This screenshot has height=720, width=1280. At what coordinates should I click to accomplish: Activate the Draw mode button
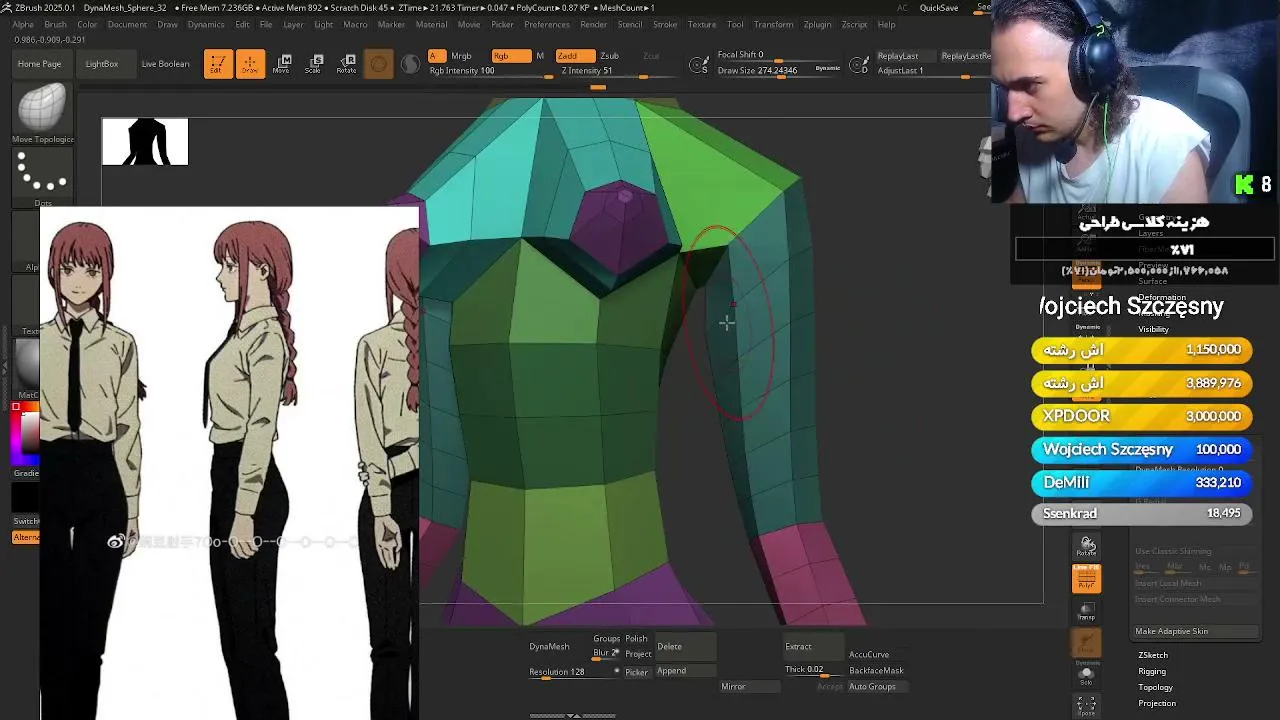click(250, 64)
